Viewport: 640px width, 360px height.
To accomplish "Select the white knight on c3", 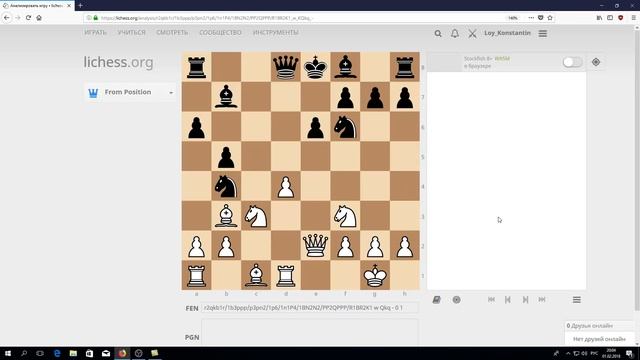I will click(256, 216).
